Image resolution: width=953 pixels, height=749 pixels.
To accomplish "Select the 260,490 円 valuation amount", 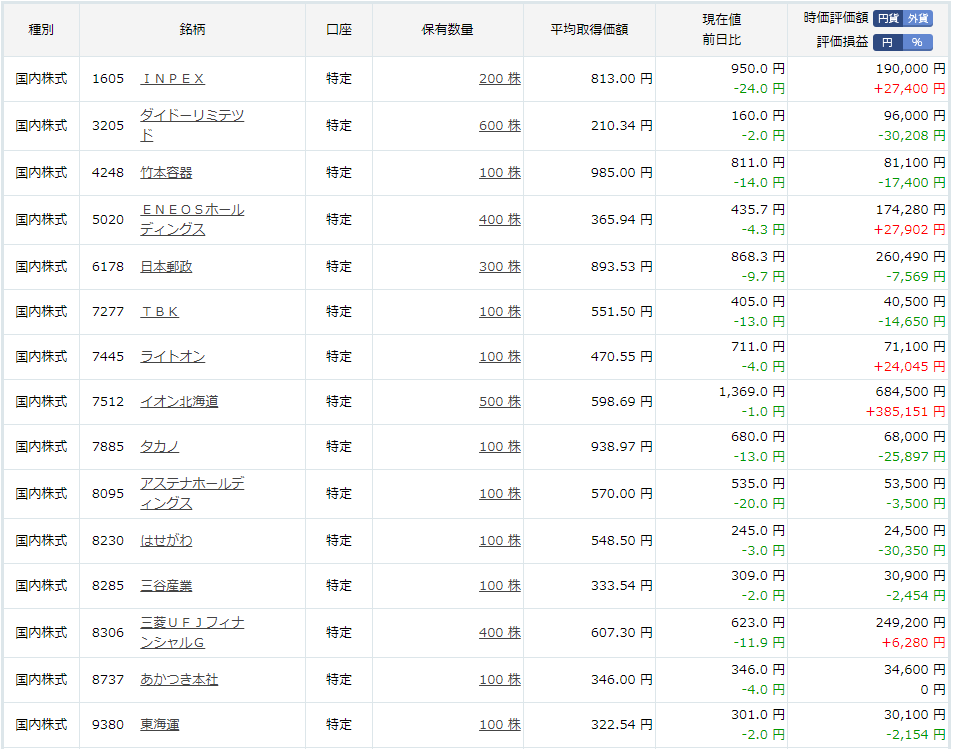I will click(x=910, y=257).
